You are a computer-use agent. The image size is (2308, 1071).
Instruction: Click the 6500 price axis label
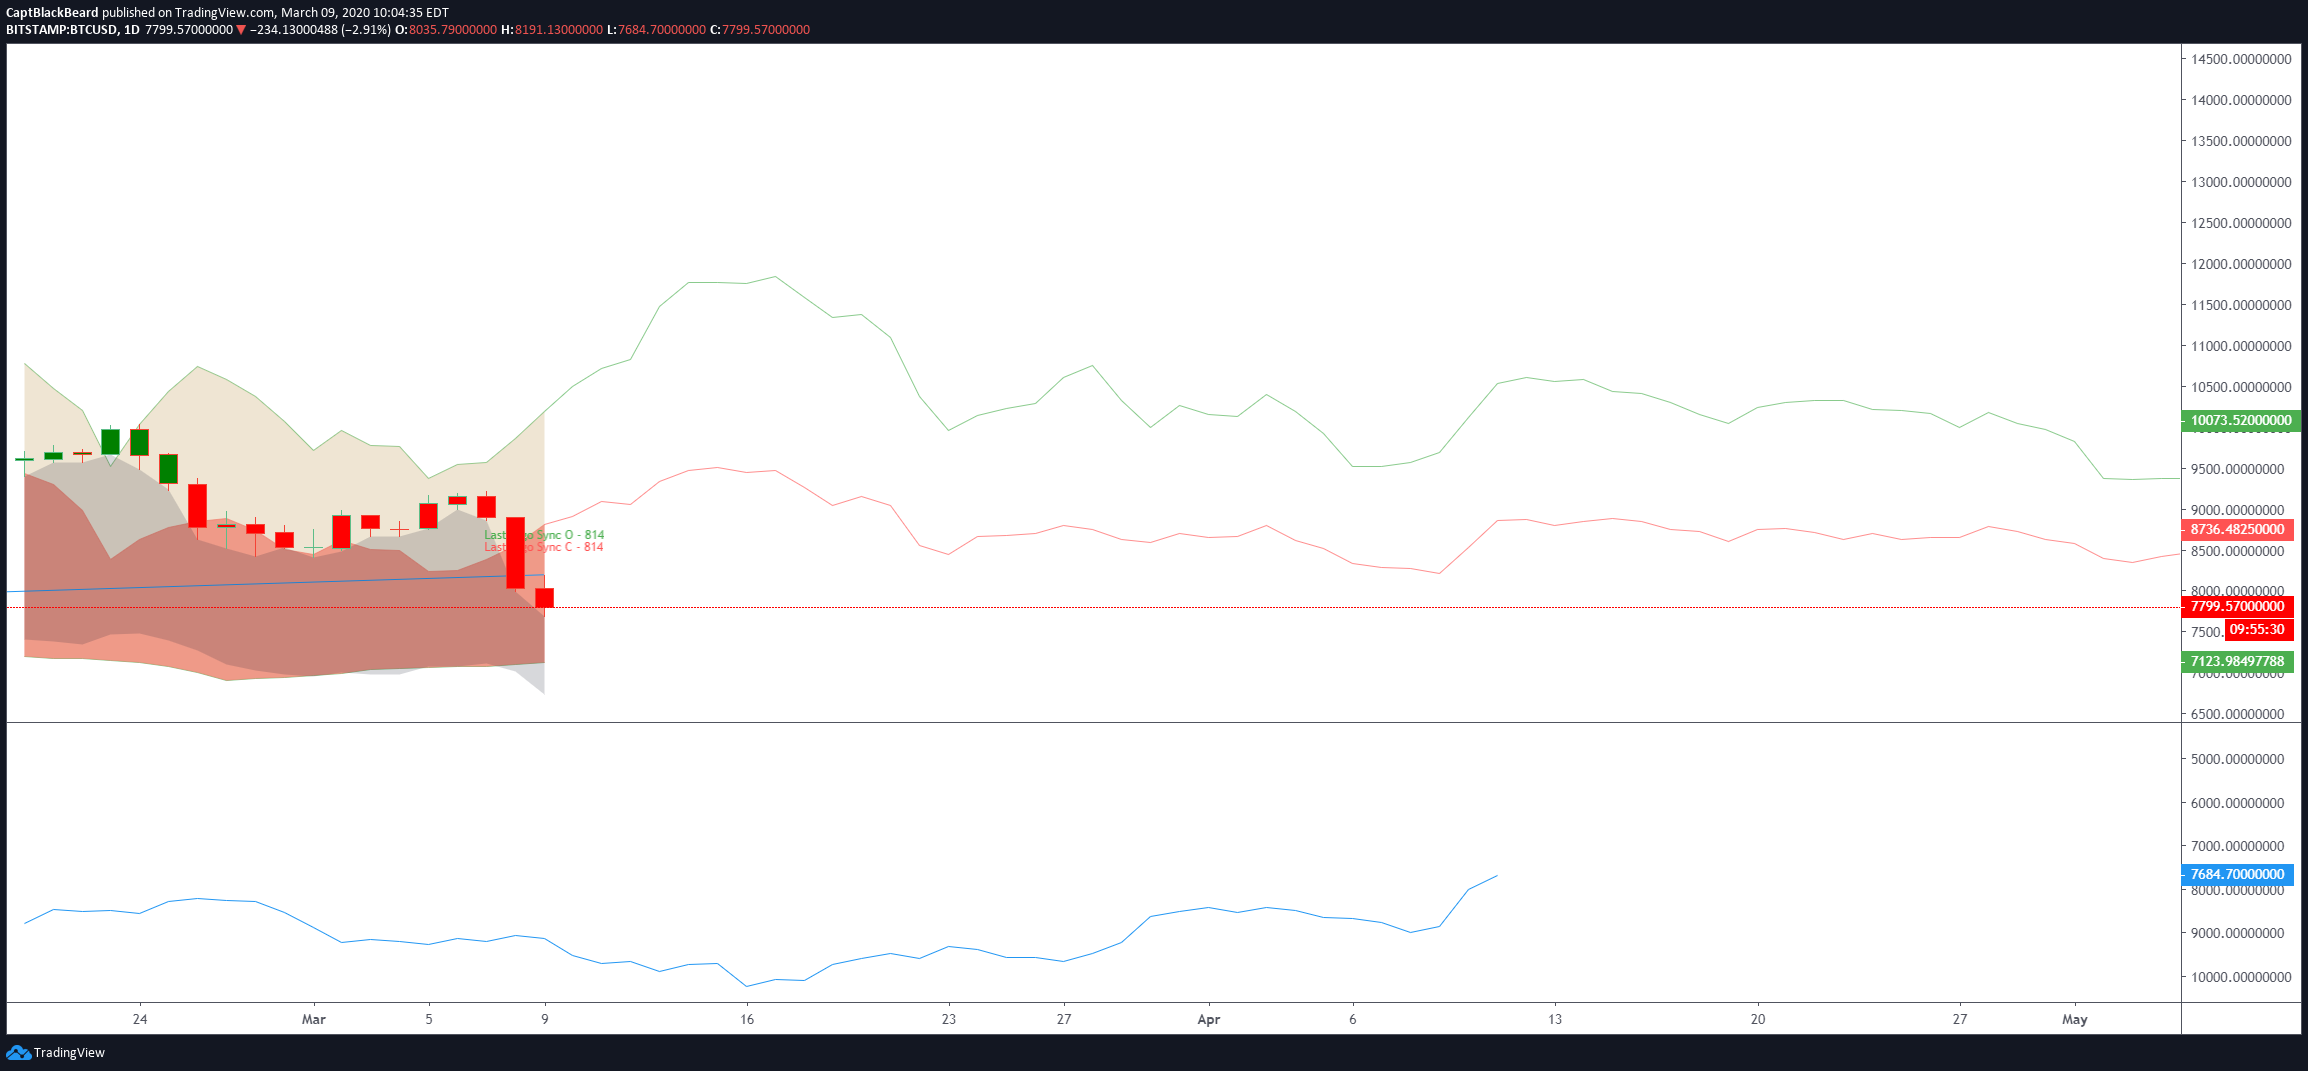pyautogui.click(x=2237, y=714)
